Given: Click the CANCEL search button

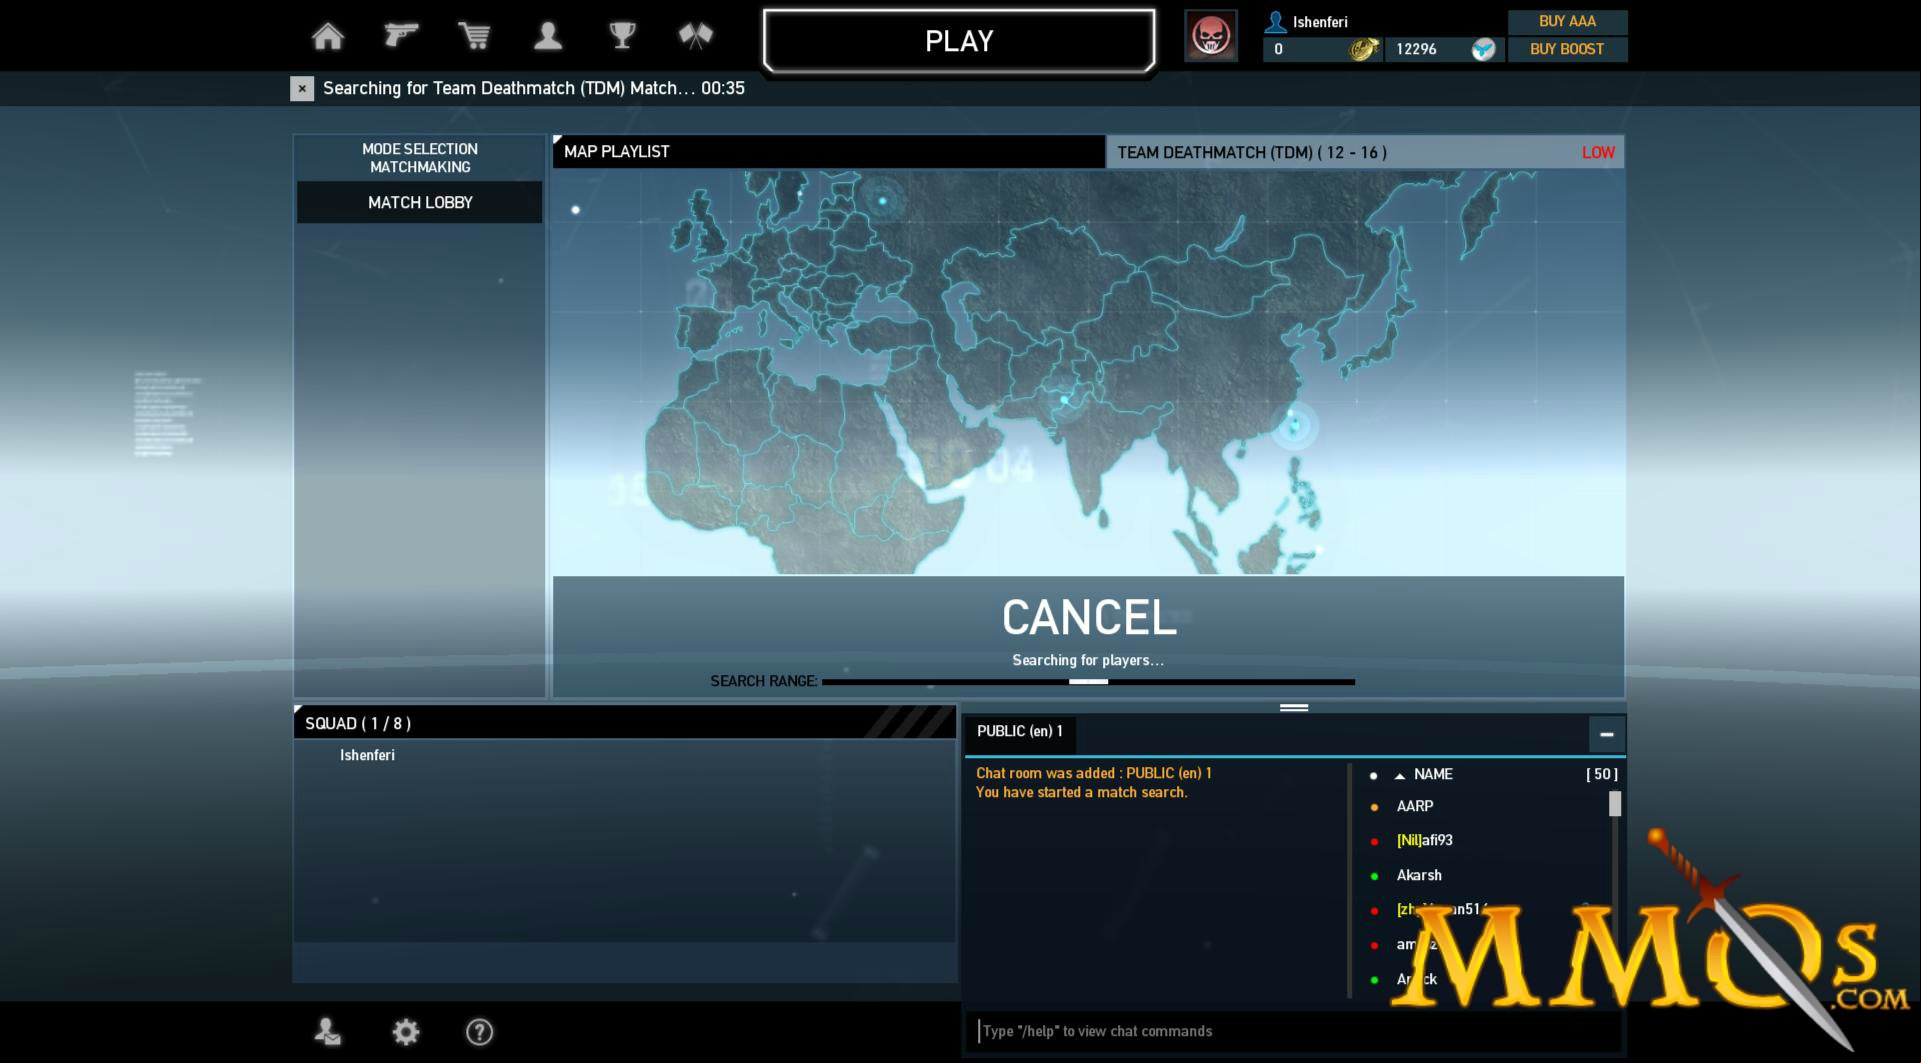Looking at the screenshot, I should point(1088,618).
